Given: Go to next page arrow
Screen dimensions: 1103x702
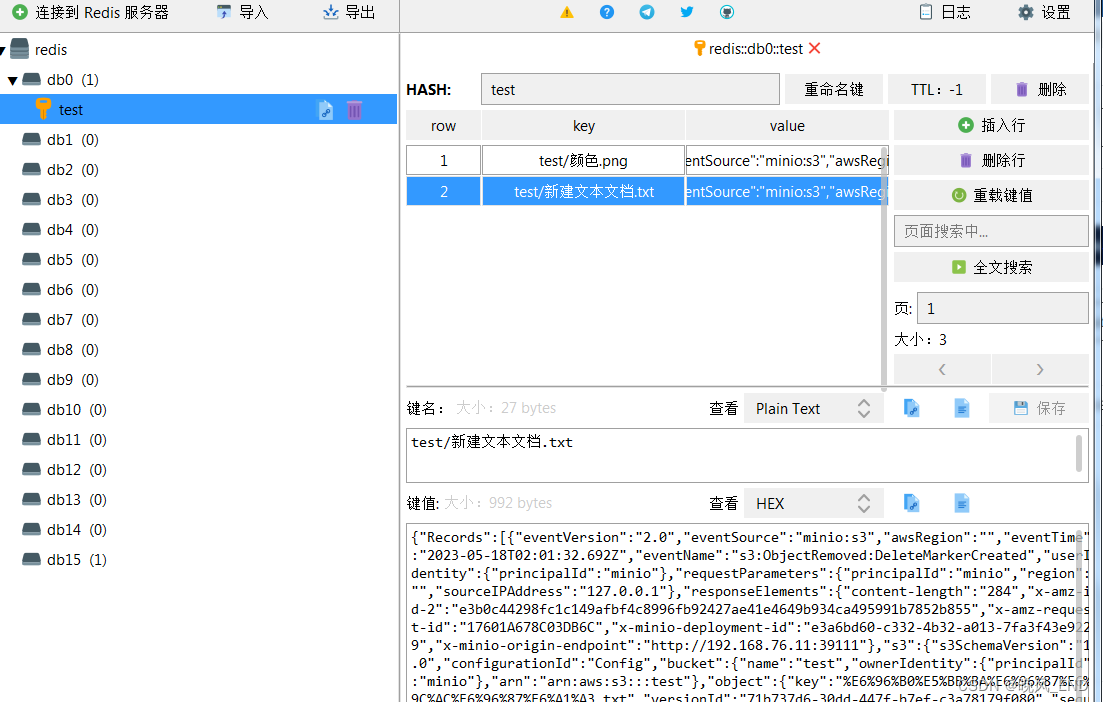Looking at the screenshot, I should click(x=1040, y=369).
